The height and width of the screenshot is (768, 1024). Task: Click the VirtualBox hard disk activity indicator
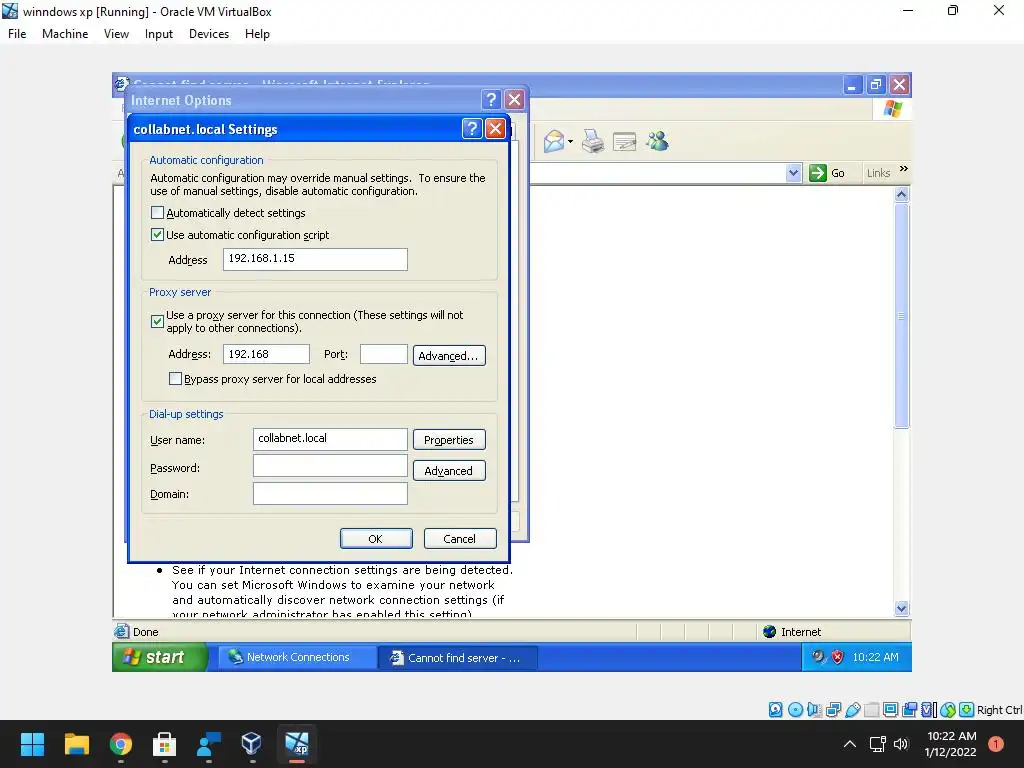pos(775,710)
